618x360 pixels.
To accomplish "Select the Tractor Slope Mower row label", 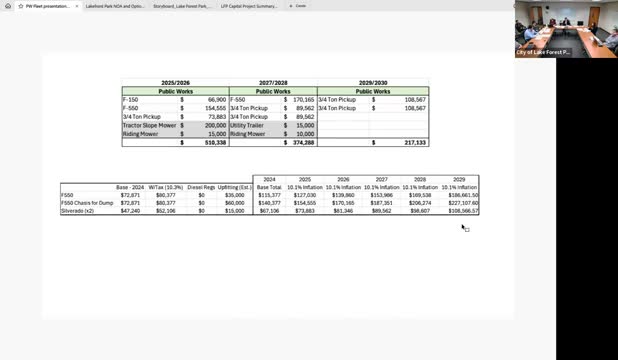I will point(149,125).
